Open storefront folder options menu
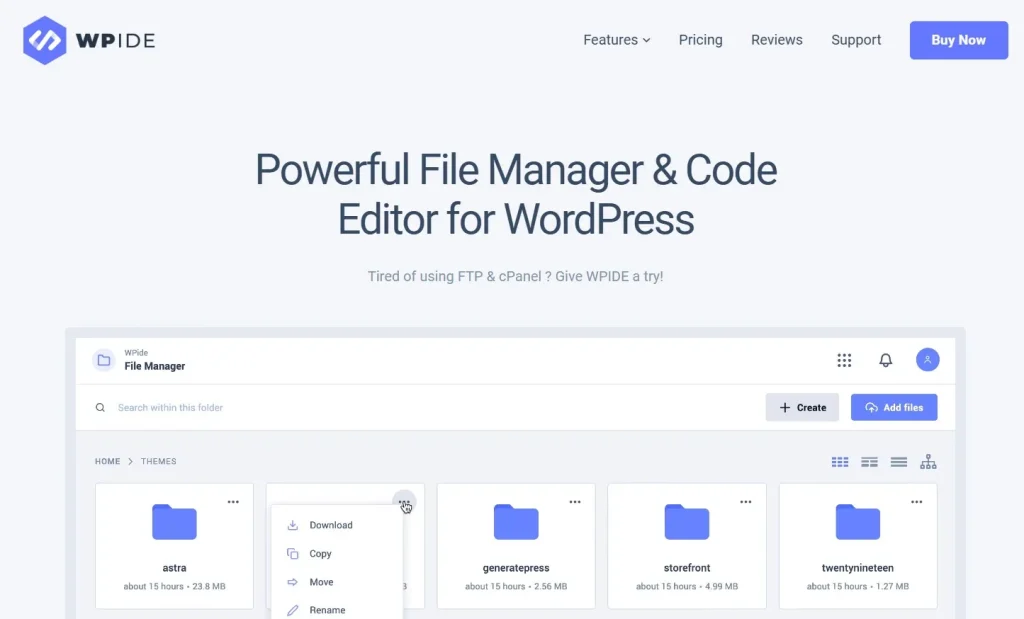Image resolution: width=1024 pixels, height=619 pixels. [746, 502]
